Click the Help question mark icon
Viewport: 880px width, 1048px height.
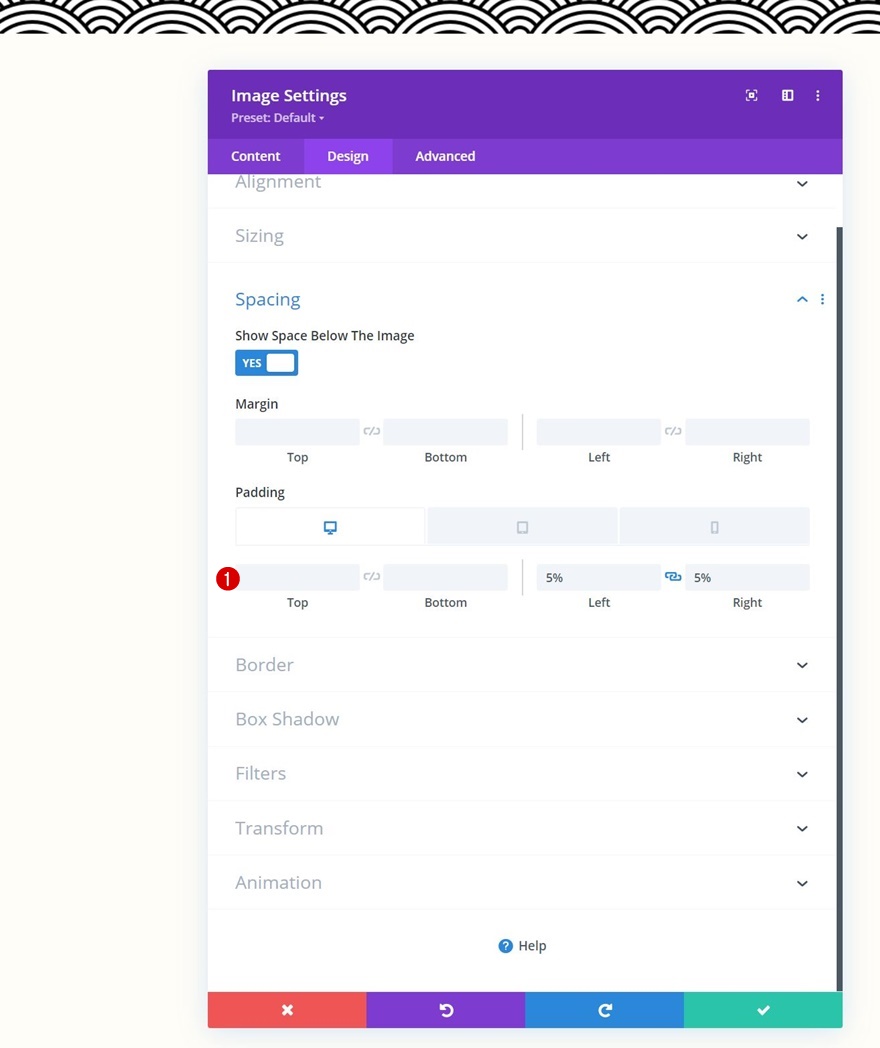pos(506,946)
